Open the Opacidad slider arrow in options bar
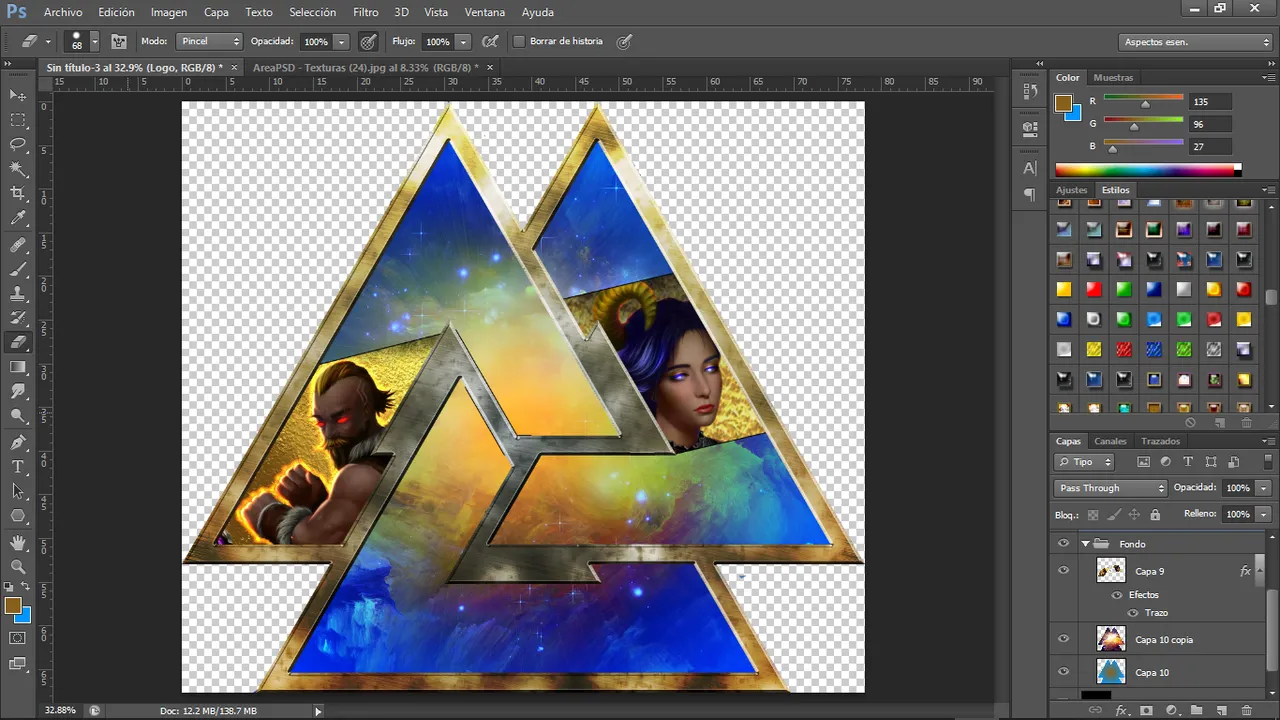 (341, 42)
